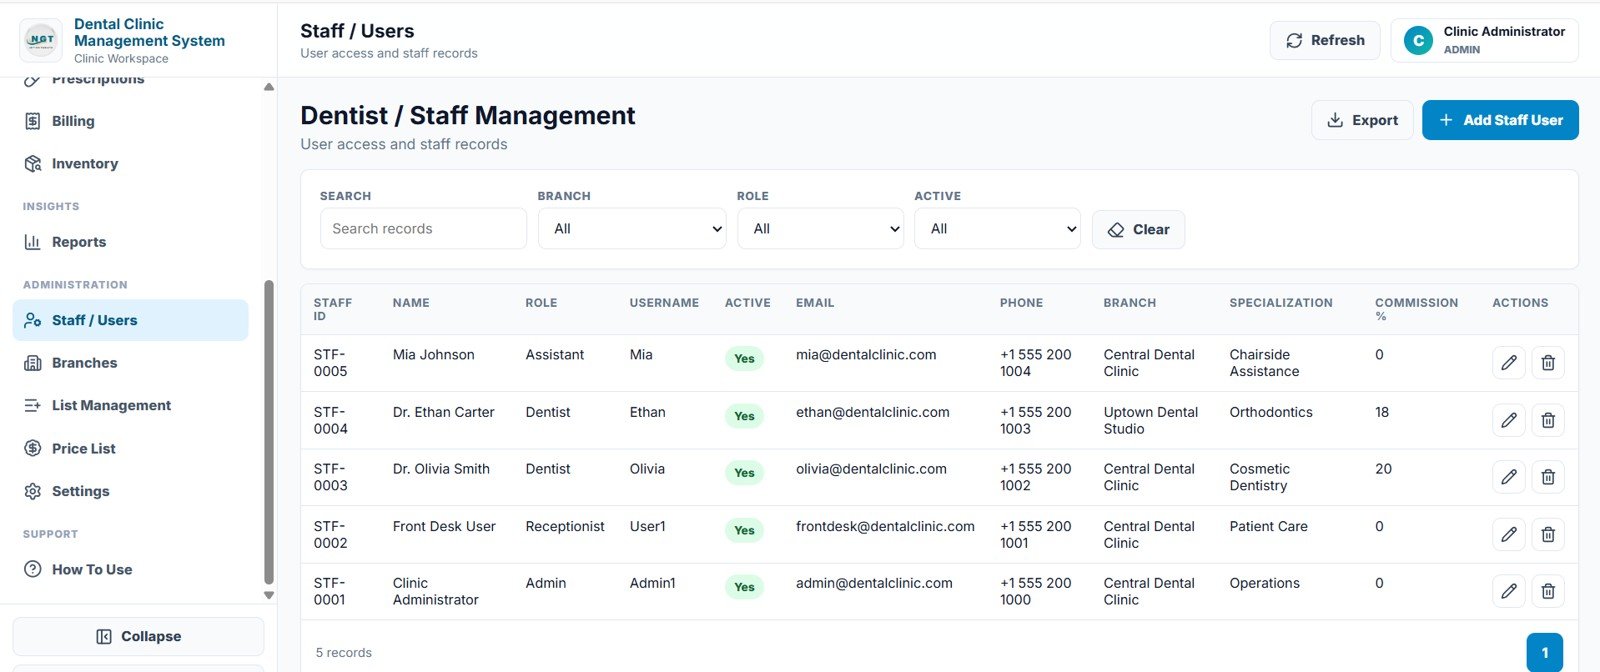Open the Prescriptions sidebar item

point(130,80)
